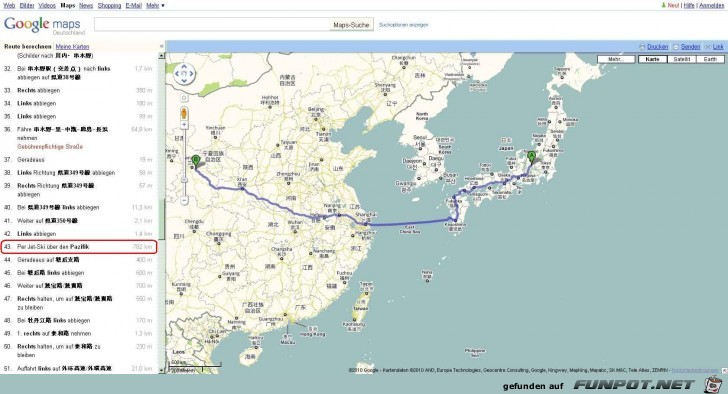Open the Web link in top bar

[9, 6]
